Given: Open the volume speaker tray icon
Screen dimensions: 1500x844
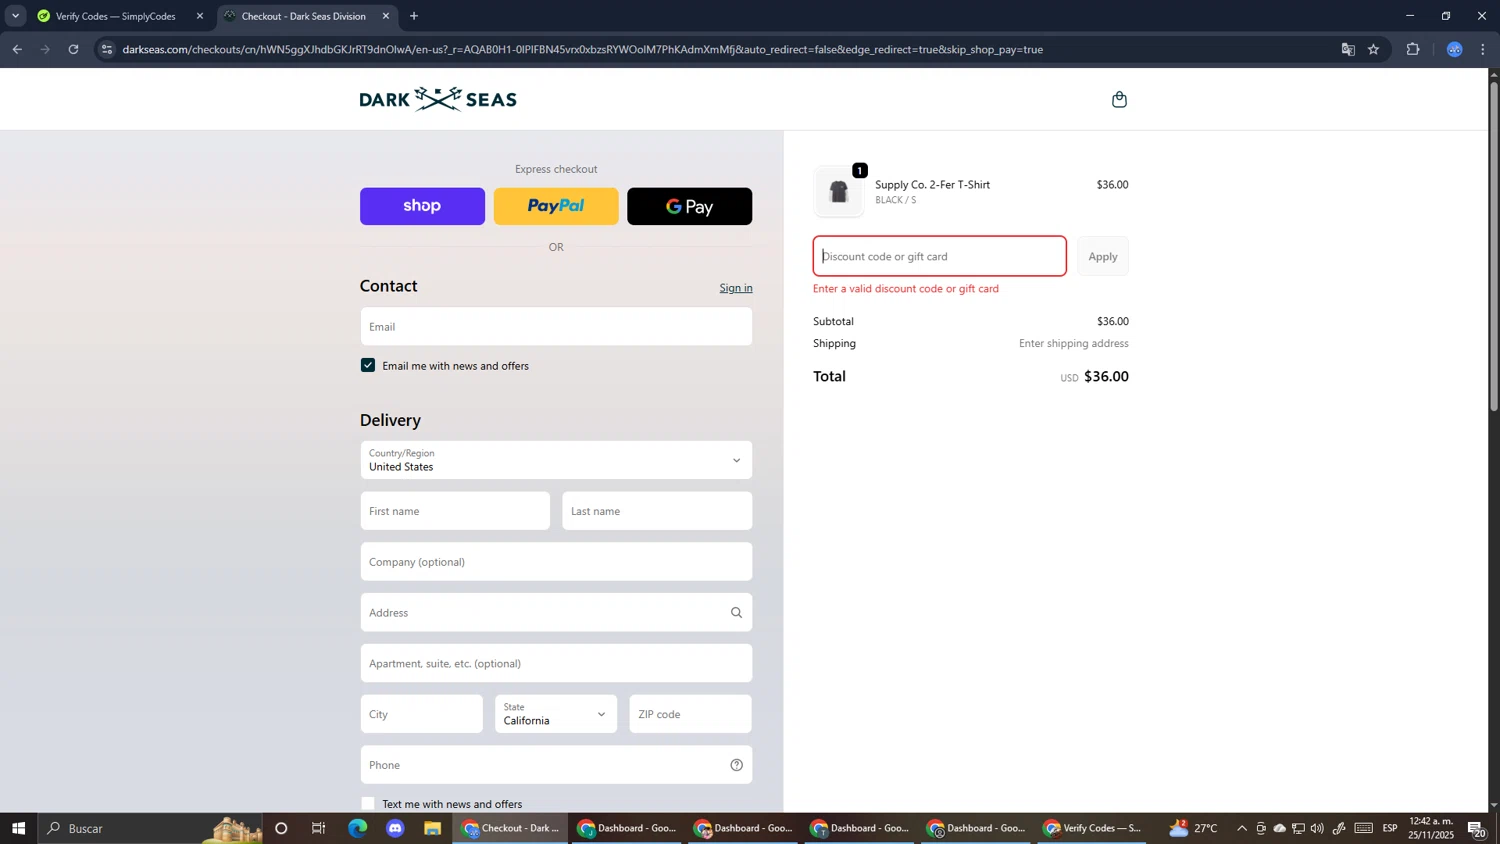Looking at the screenshot, I should pyautogui.click(x=1317, y=828).
